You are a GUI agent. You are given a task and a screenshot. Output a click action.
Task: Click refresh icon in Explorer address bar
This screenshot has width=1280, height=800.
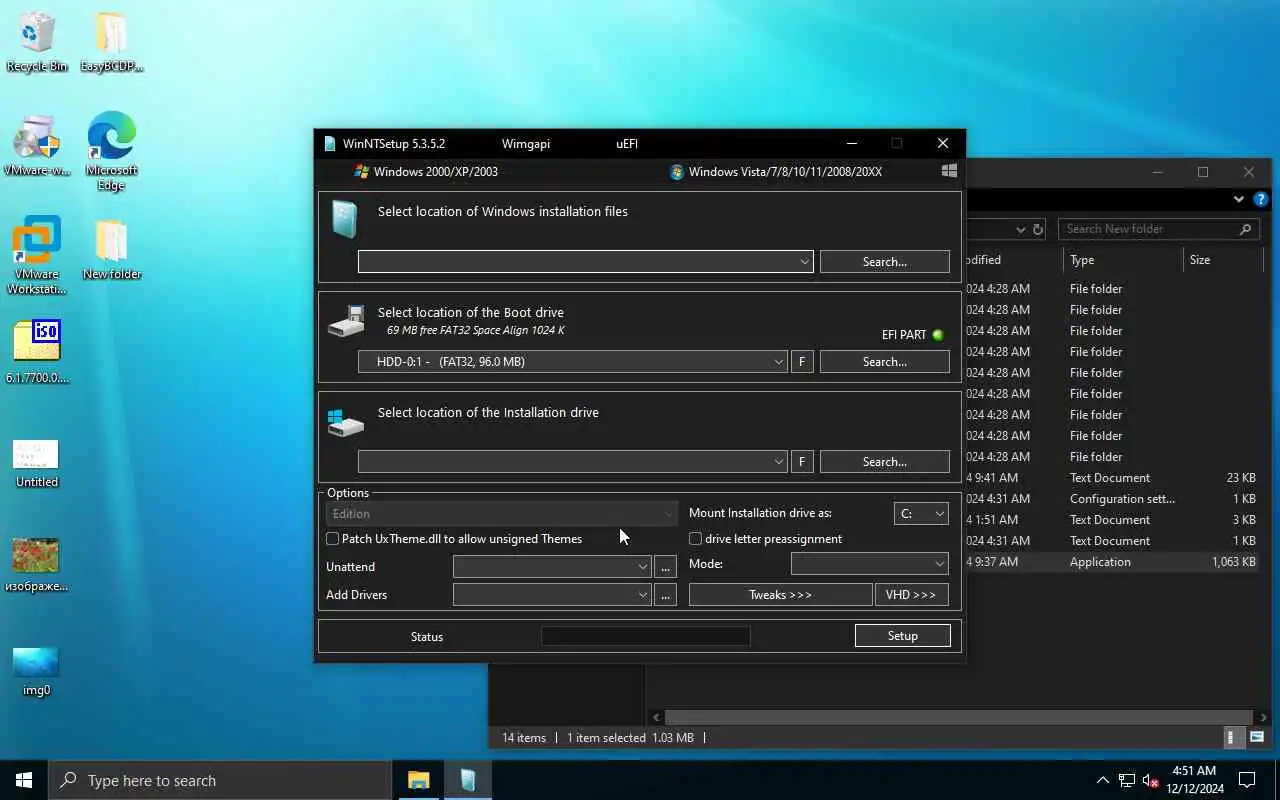pyautogui.click(x=1038, y=229)
